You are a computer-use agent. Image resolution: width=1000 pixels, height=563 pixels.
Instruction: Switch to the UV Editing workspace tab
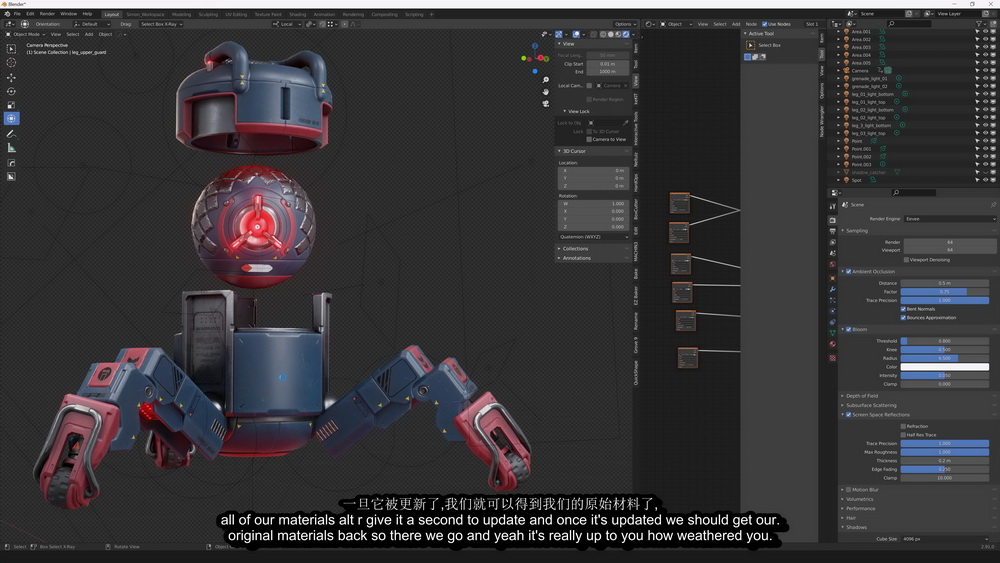[x=235, y=14]
